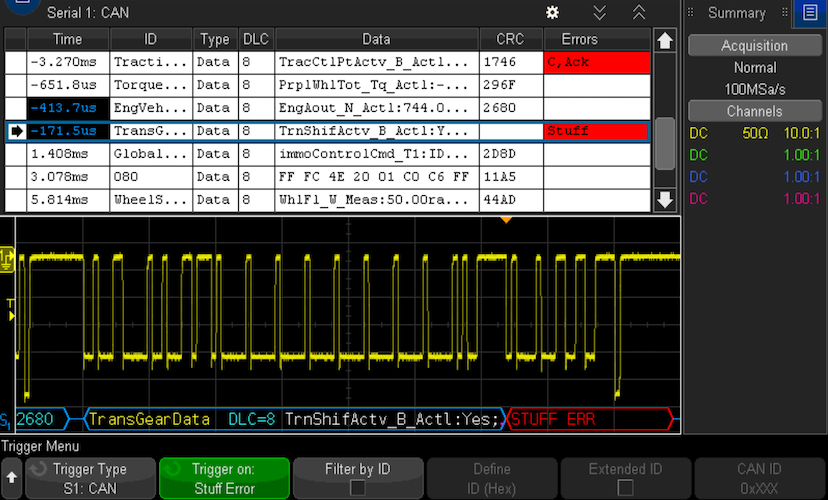Click the double-chevron down icon
828x500 pixels.
(x=599, y=13)
